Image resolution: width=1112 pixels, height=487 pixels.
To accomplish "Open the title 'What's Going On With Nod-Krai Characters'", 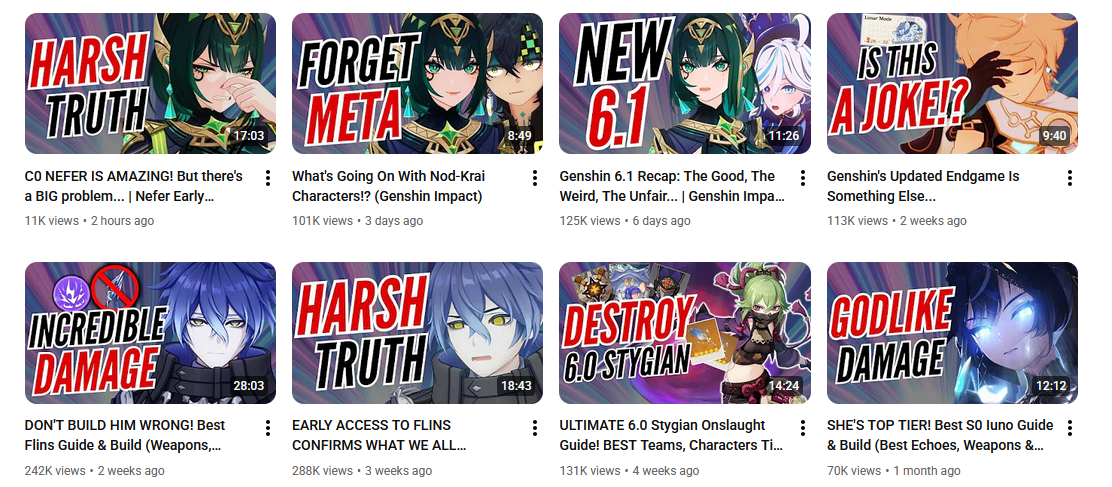I will [389, 186].
